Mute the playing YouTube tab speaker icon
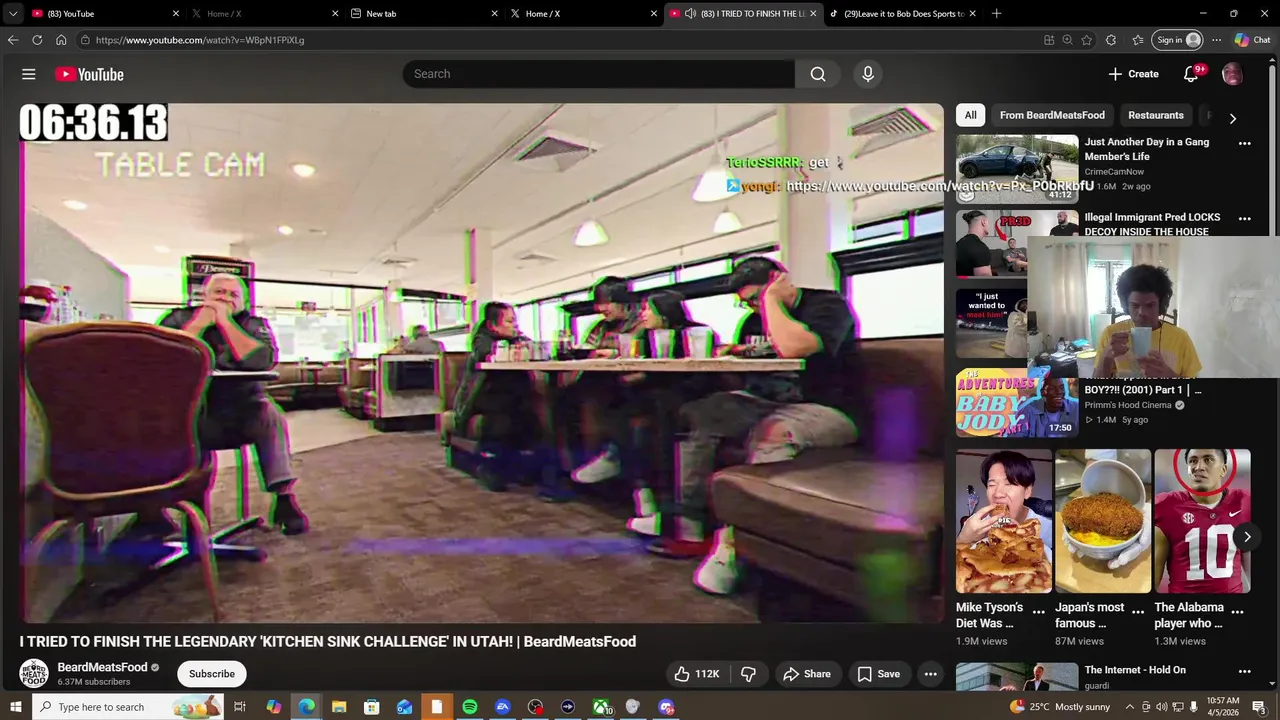 click(x=691, y=13)
